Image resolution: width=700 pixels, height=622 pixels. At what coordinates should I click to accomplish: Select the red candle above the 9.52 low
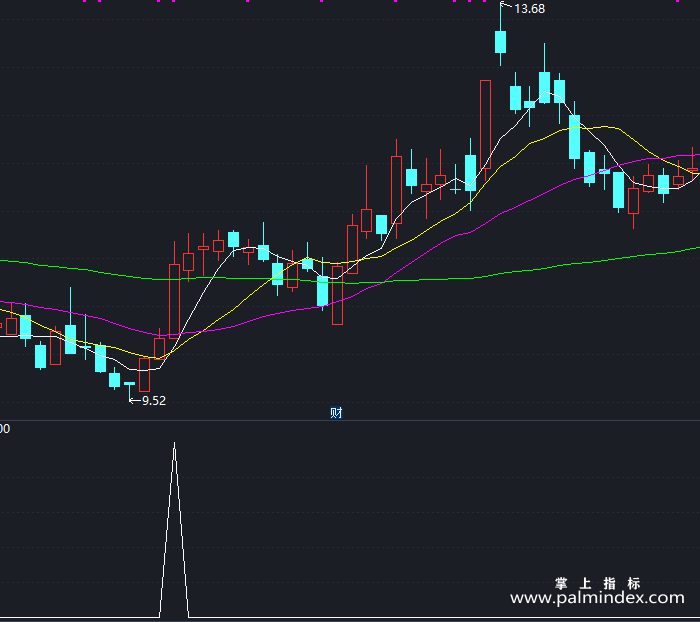click(x=144, y=375)
